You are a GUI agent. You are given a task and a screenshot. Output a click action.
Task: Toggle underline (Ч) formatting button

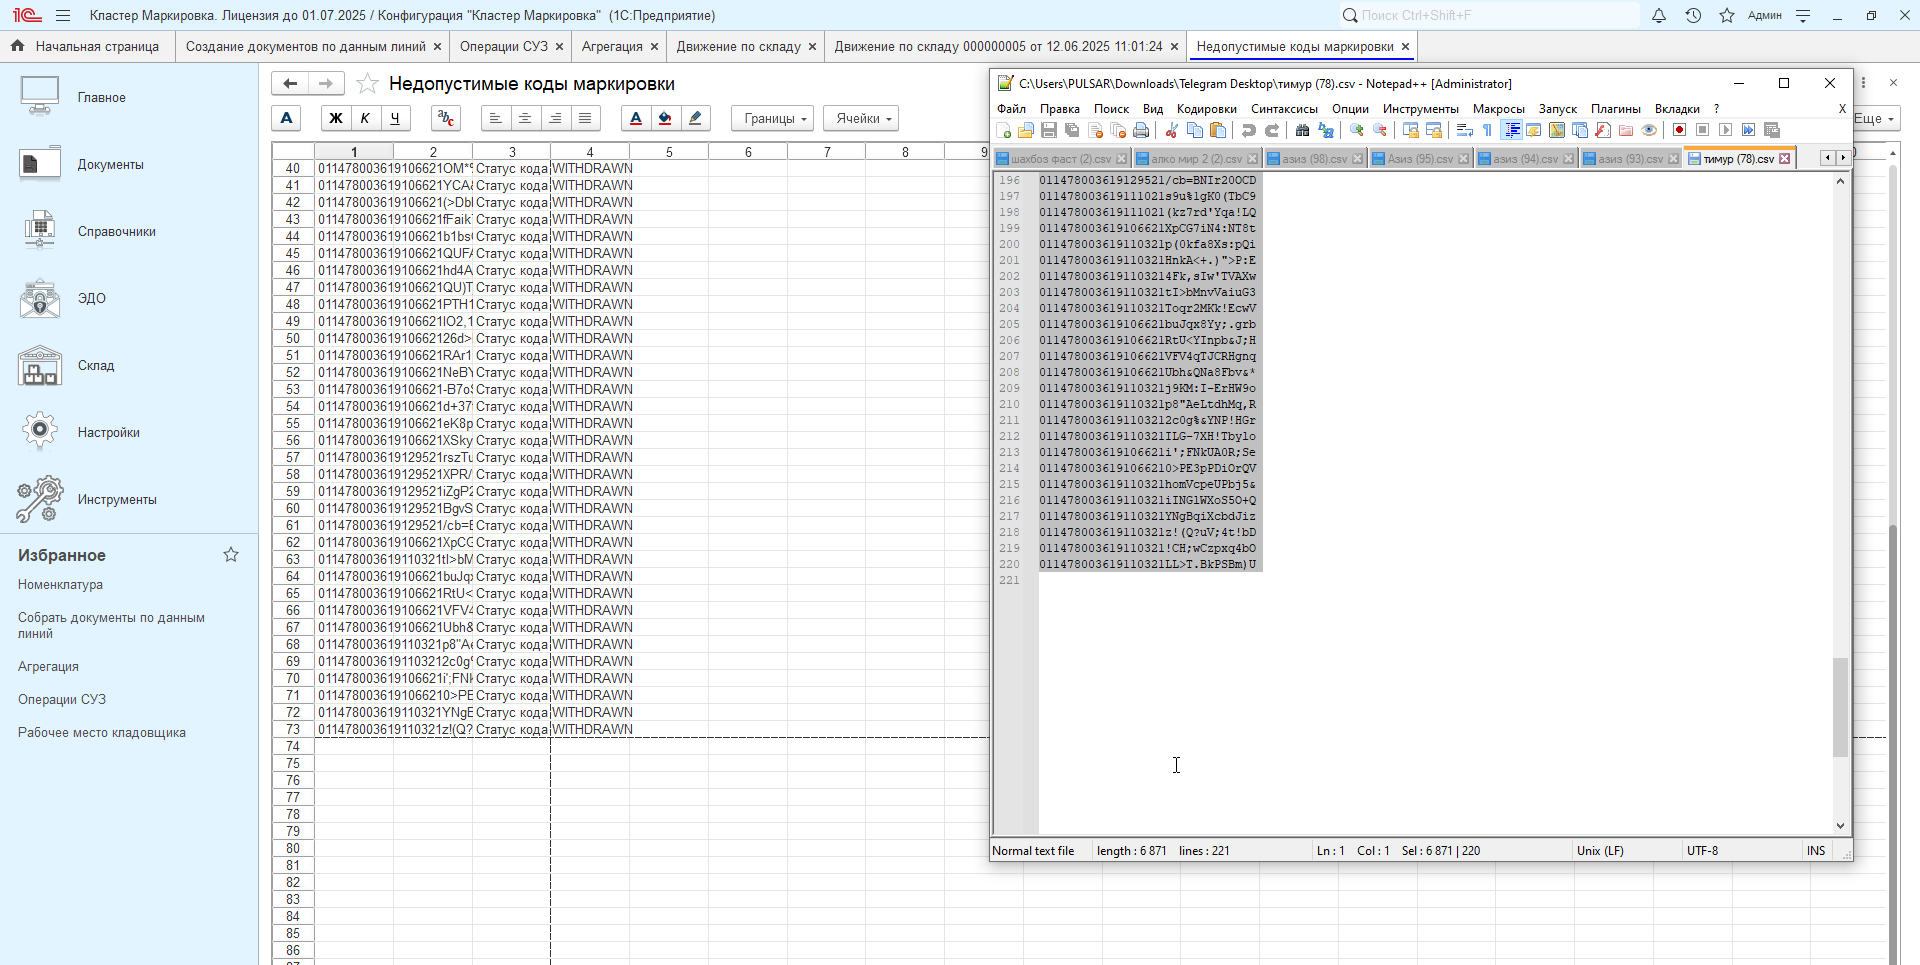pos(395,118)
